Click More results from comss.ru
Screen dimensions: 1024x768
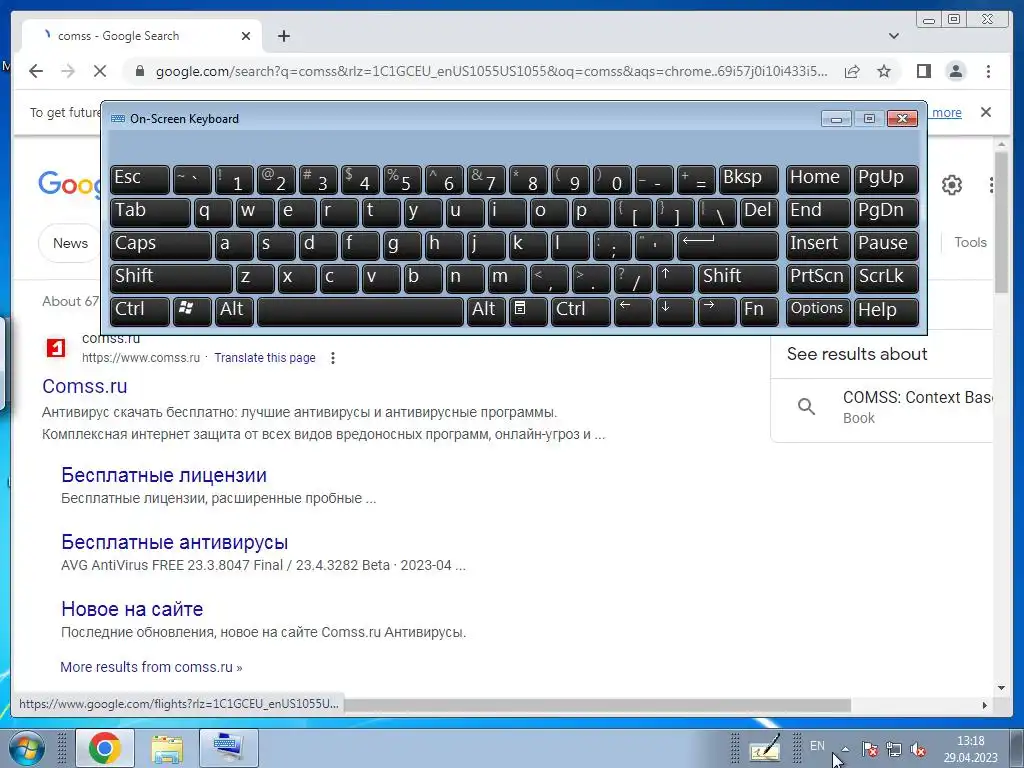coord(151,667)
